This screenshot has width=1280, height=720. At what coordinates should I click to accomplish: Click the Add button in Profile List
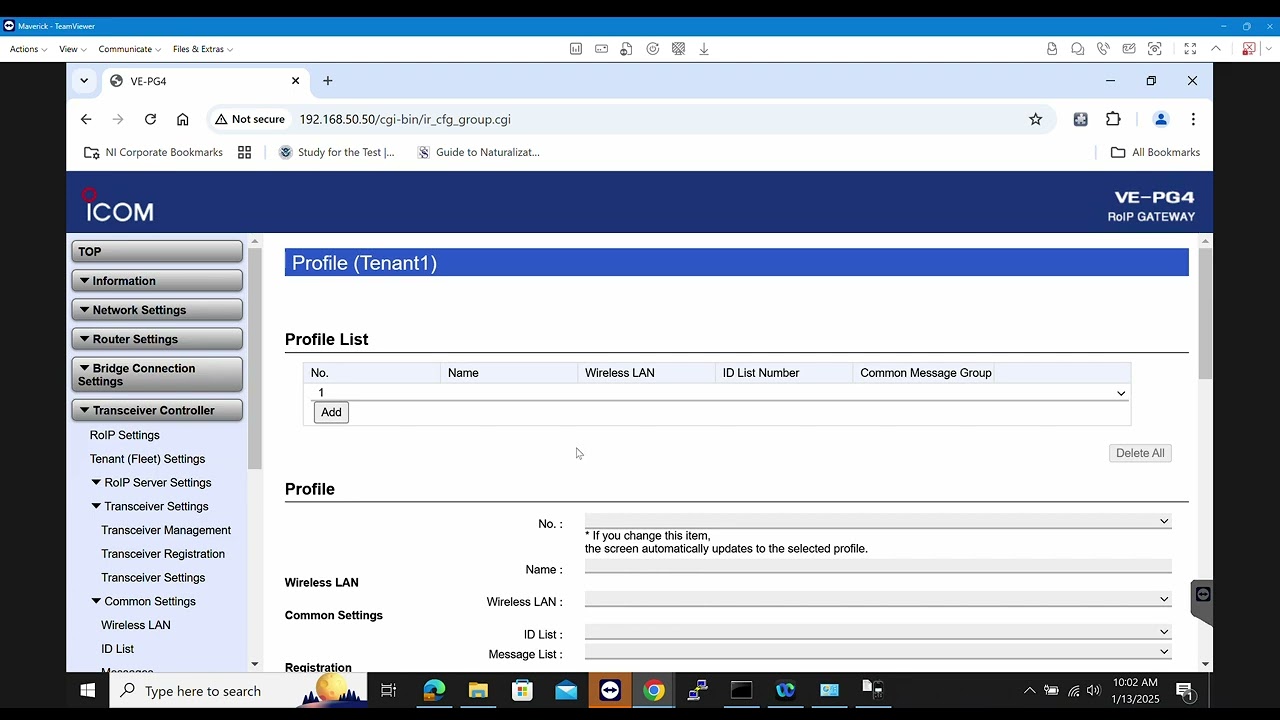[331, 412]
